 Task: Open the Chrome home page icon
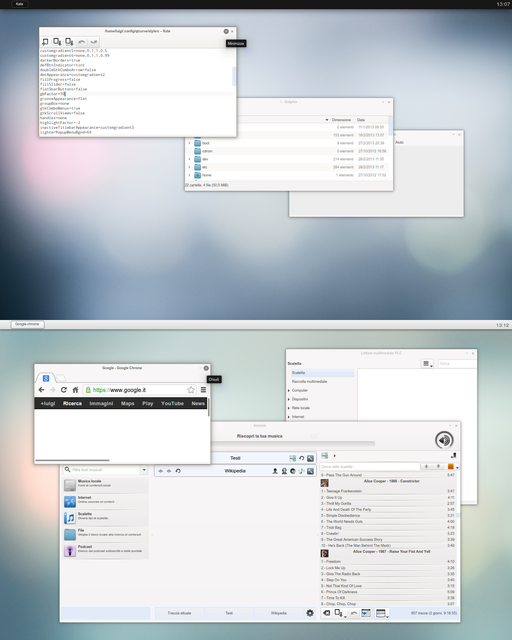click(75, 390)
